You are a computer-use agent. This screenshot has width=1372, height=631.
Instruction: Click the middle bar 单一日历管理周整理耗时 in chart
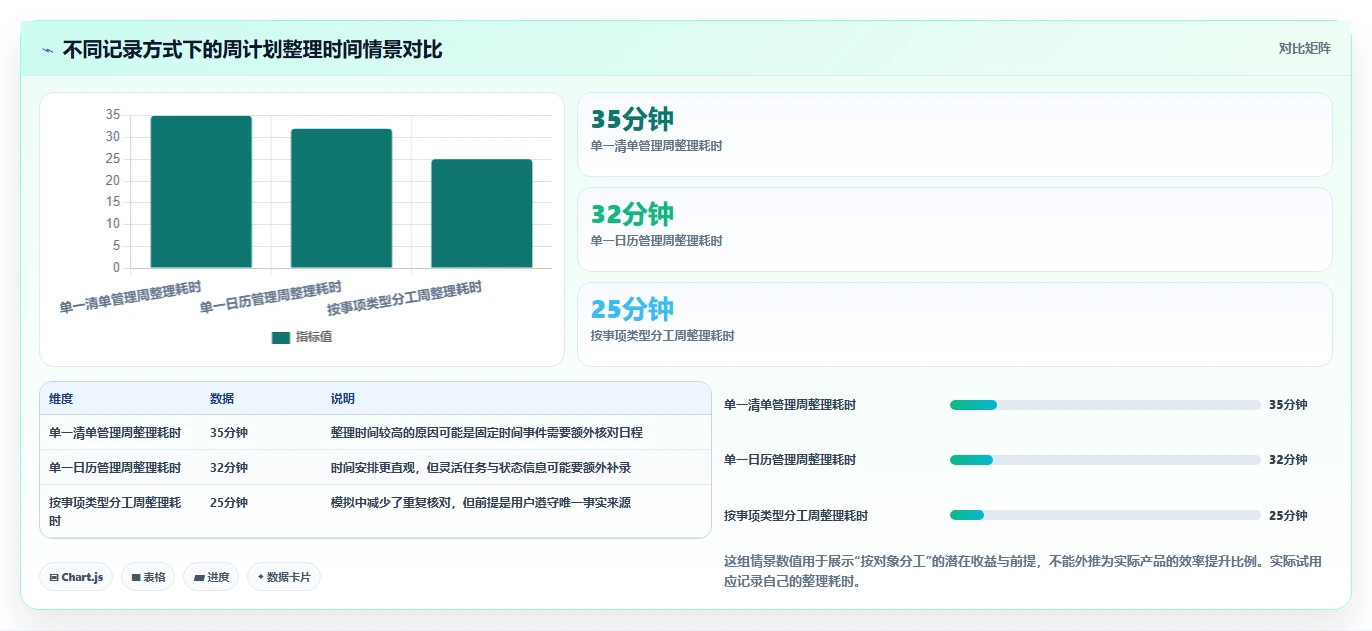coord(341,198)
